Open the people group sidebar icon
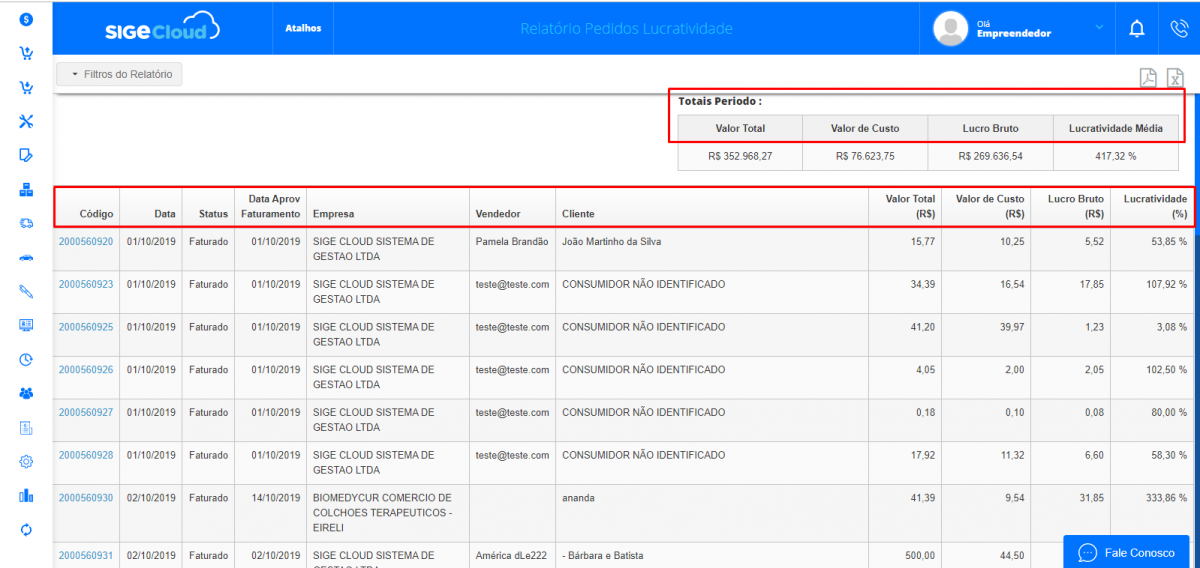The height and width of the screenshot is (568, 1200). coord(26,393)
